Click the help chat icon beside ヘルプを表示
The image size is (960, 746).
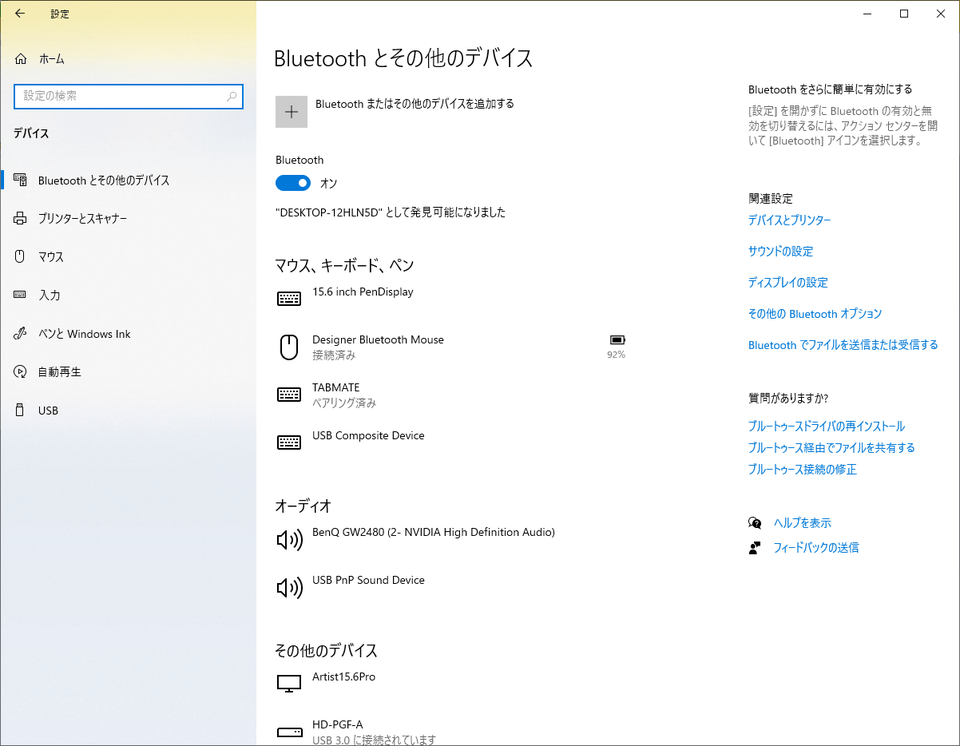pos(755,523)
